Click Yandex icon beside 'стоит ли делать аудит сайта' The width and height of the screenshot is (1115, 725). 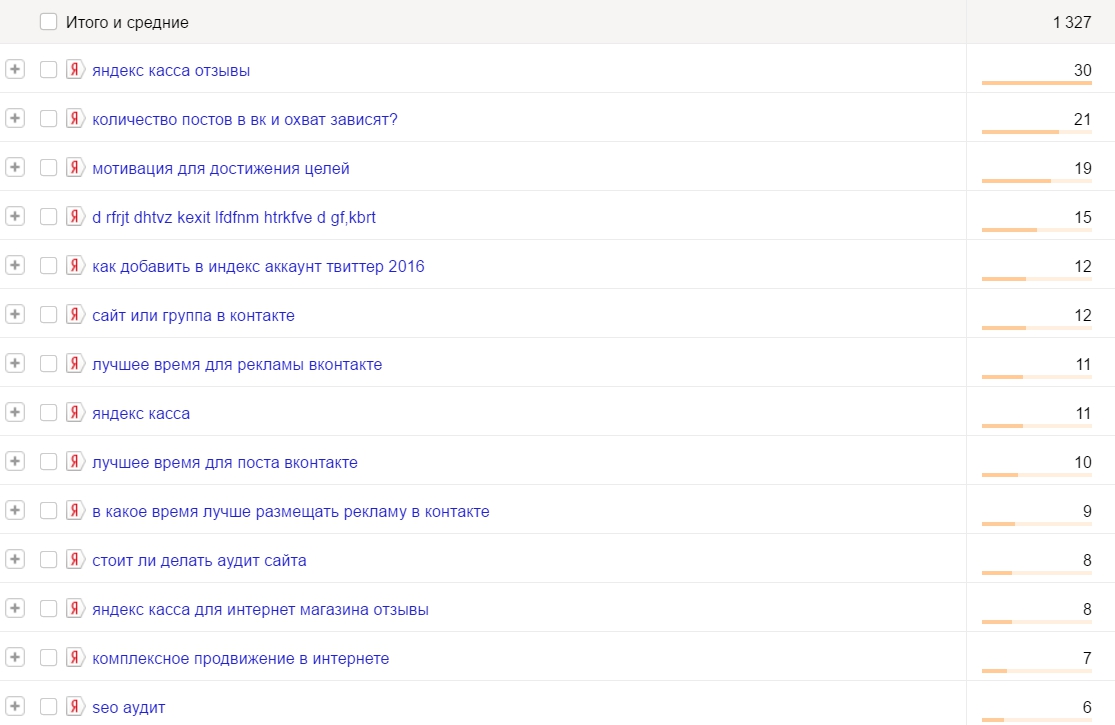tap(75, 560)
